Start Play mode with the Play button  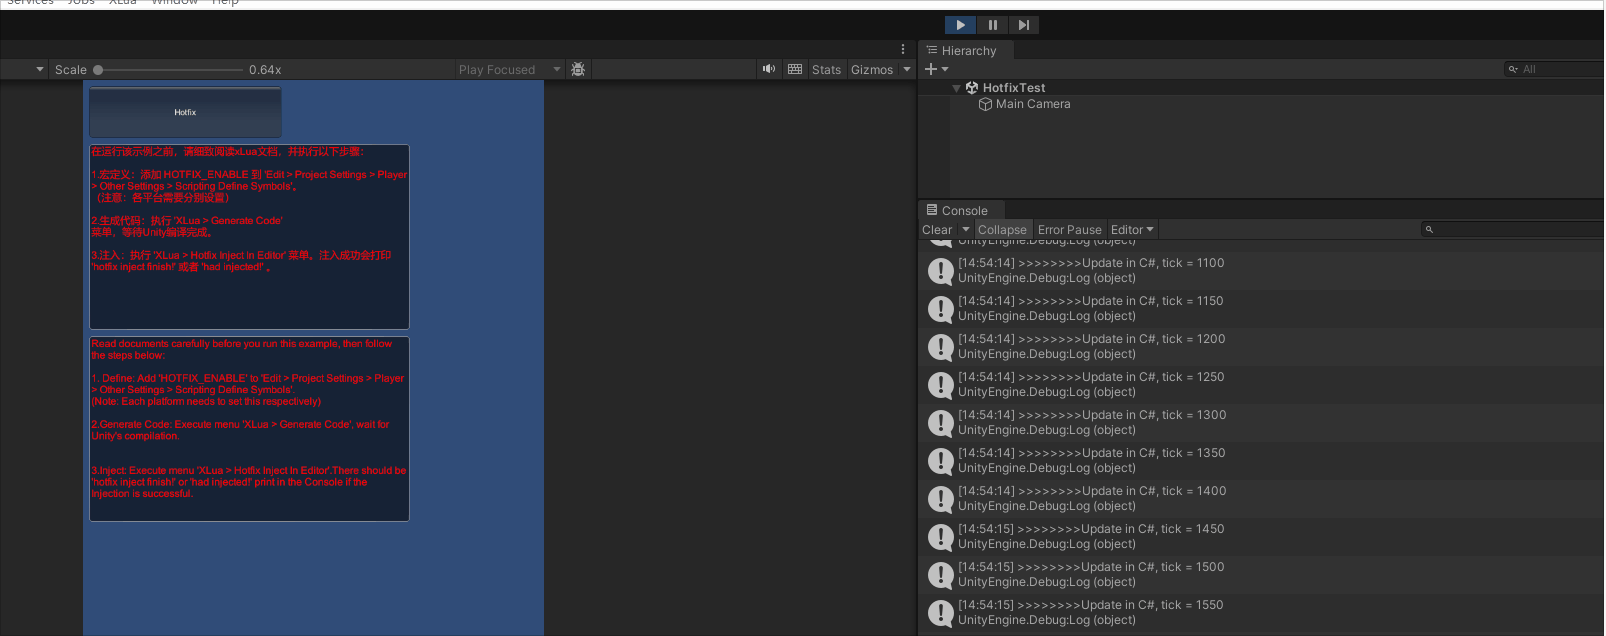pyautogui.click(x=960, y=25)
